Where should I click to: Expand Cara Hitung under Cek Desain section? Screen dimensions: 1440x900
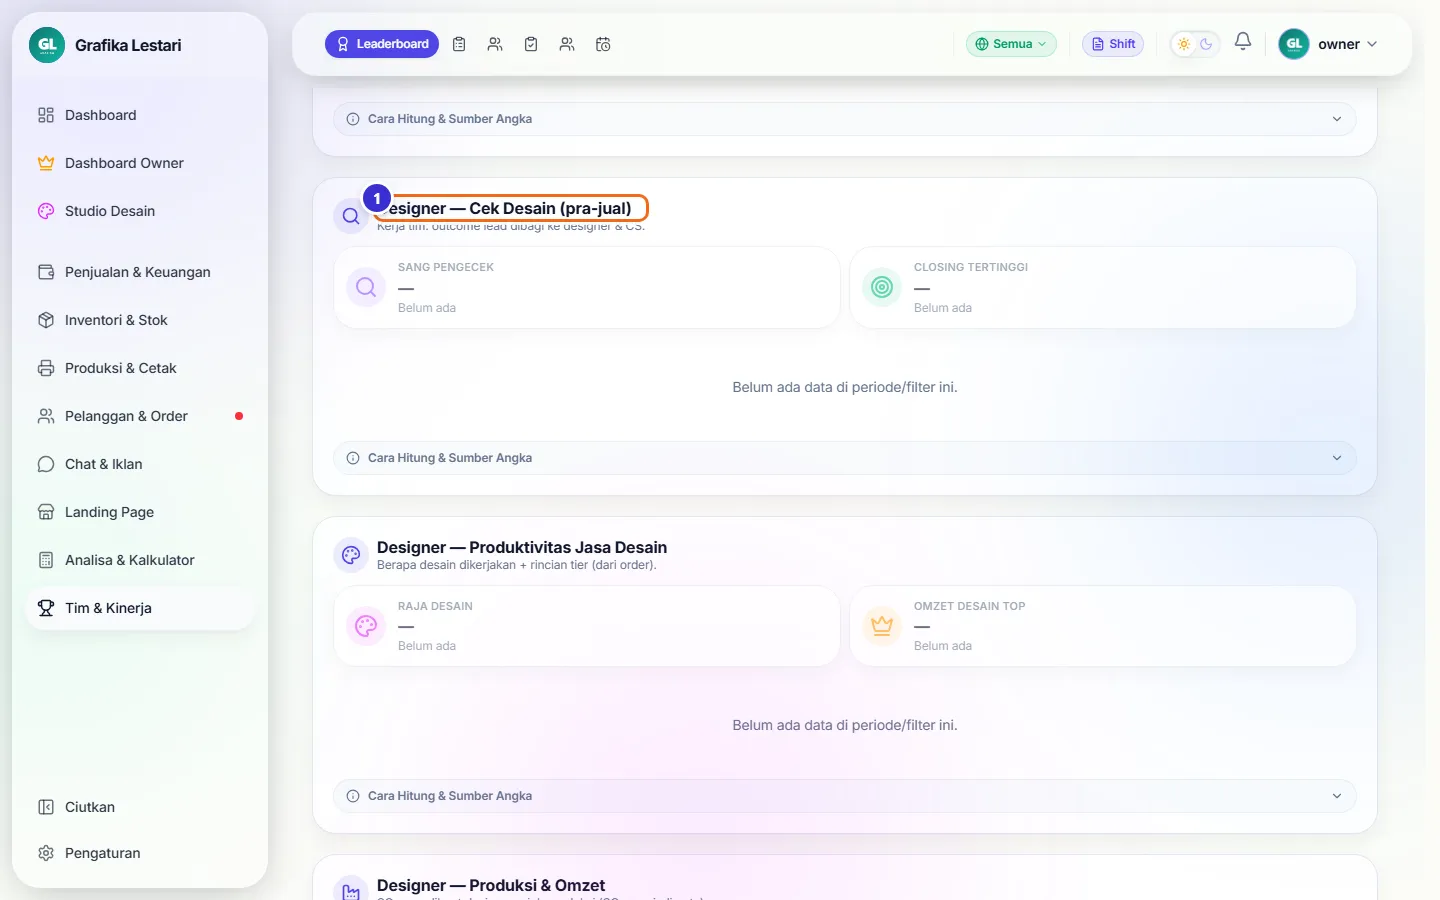click(845, 458)
